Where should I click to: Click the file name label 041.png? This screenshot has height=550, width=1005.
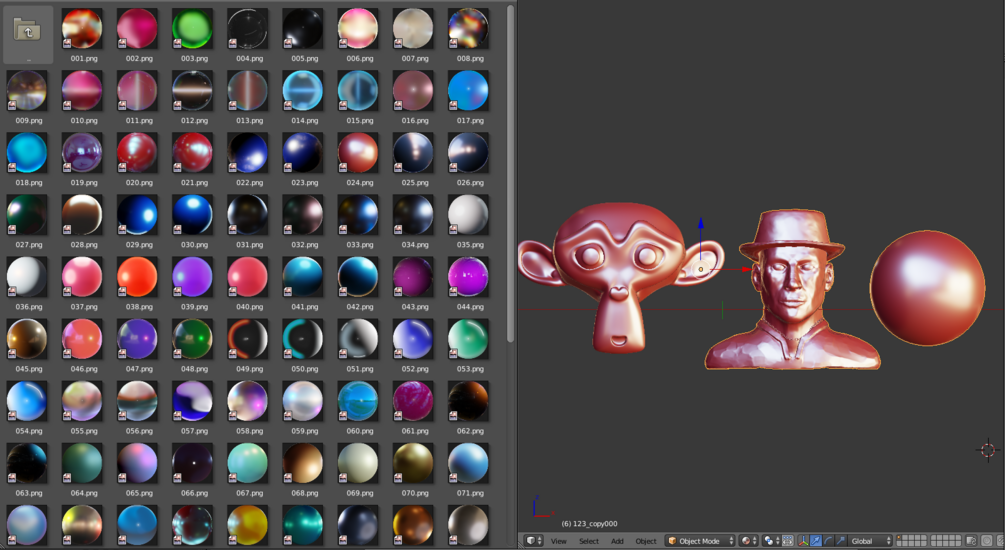[304, 307]
